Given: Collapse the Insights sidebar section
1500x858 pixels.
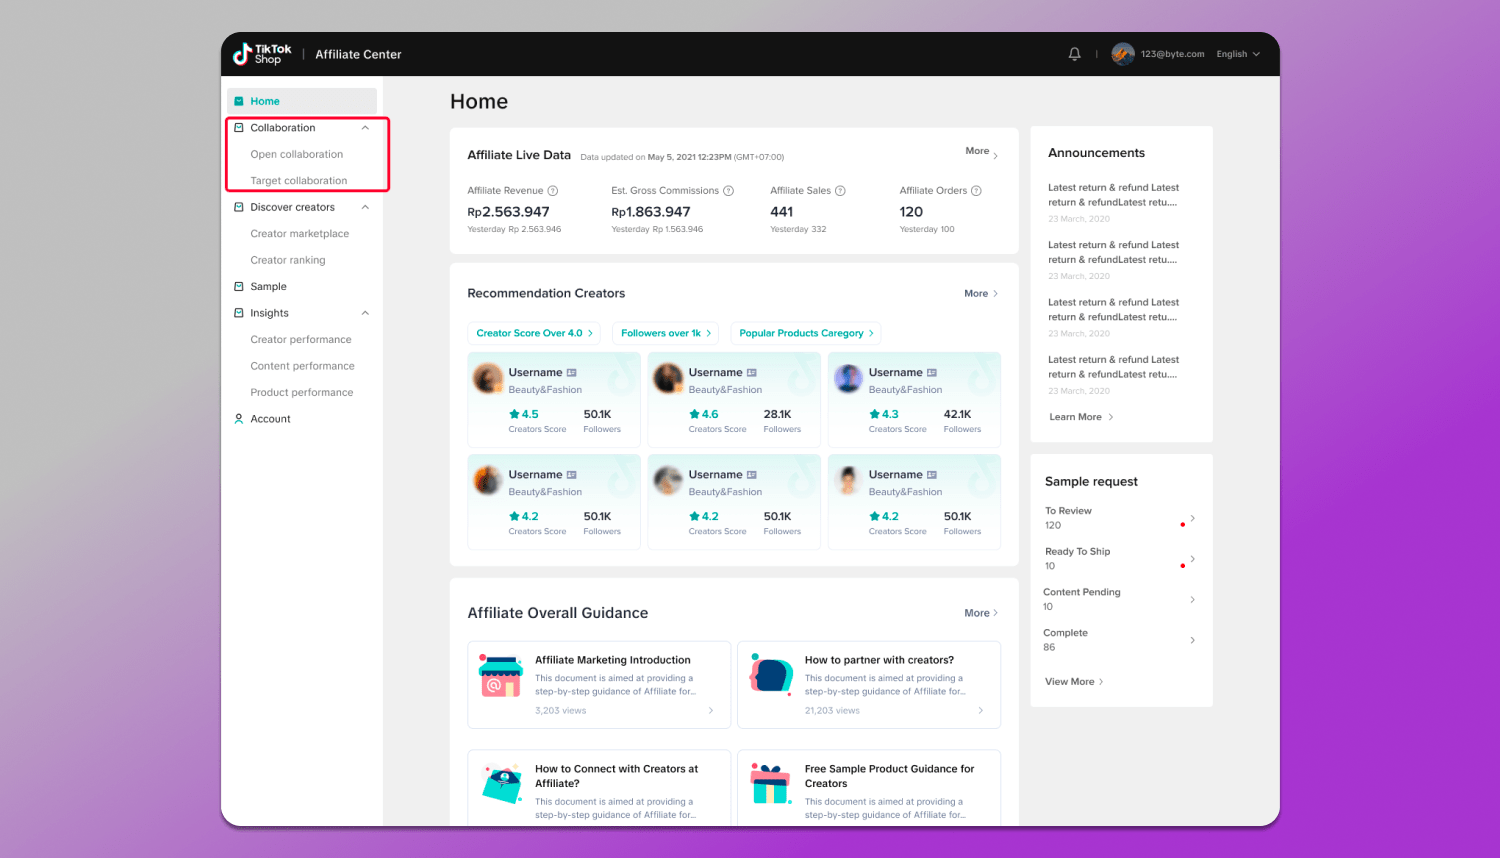Looking at the screenshot, I should [365, 313].
